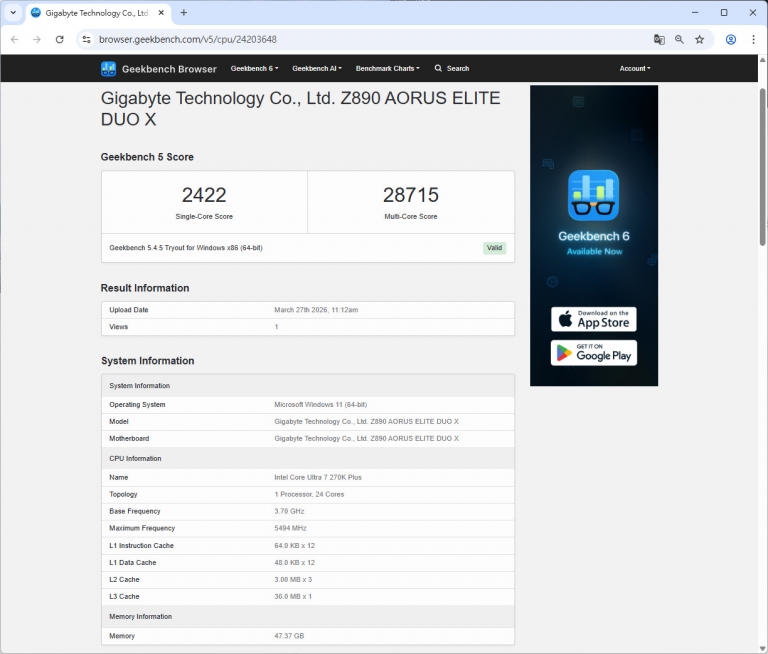Image resolution: width=768 pixels, height=654 pixels.
Task: Click the Geekbench Browser logo icon
Action: 109,69
